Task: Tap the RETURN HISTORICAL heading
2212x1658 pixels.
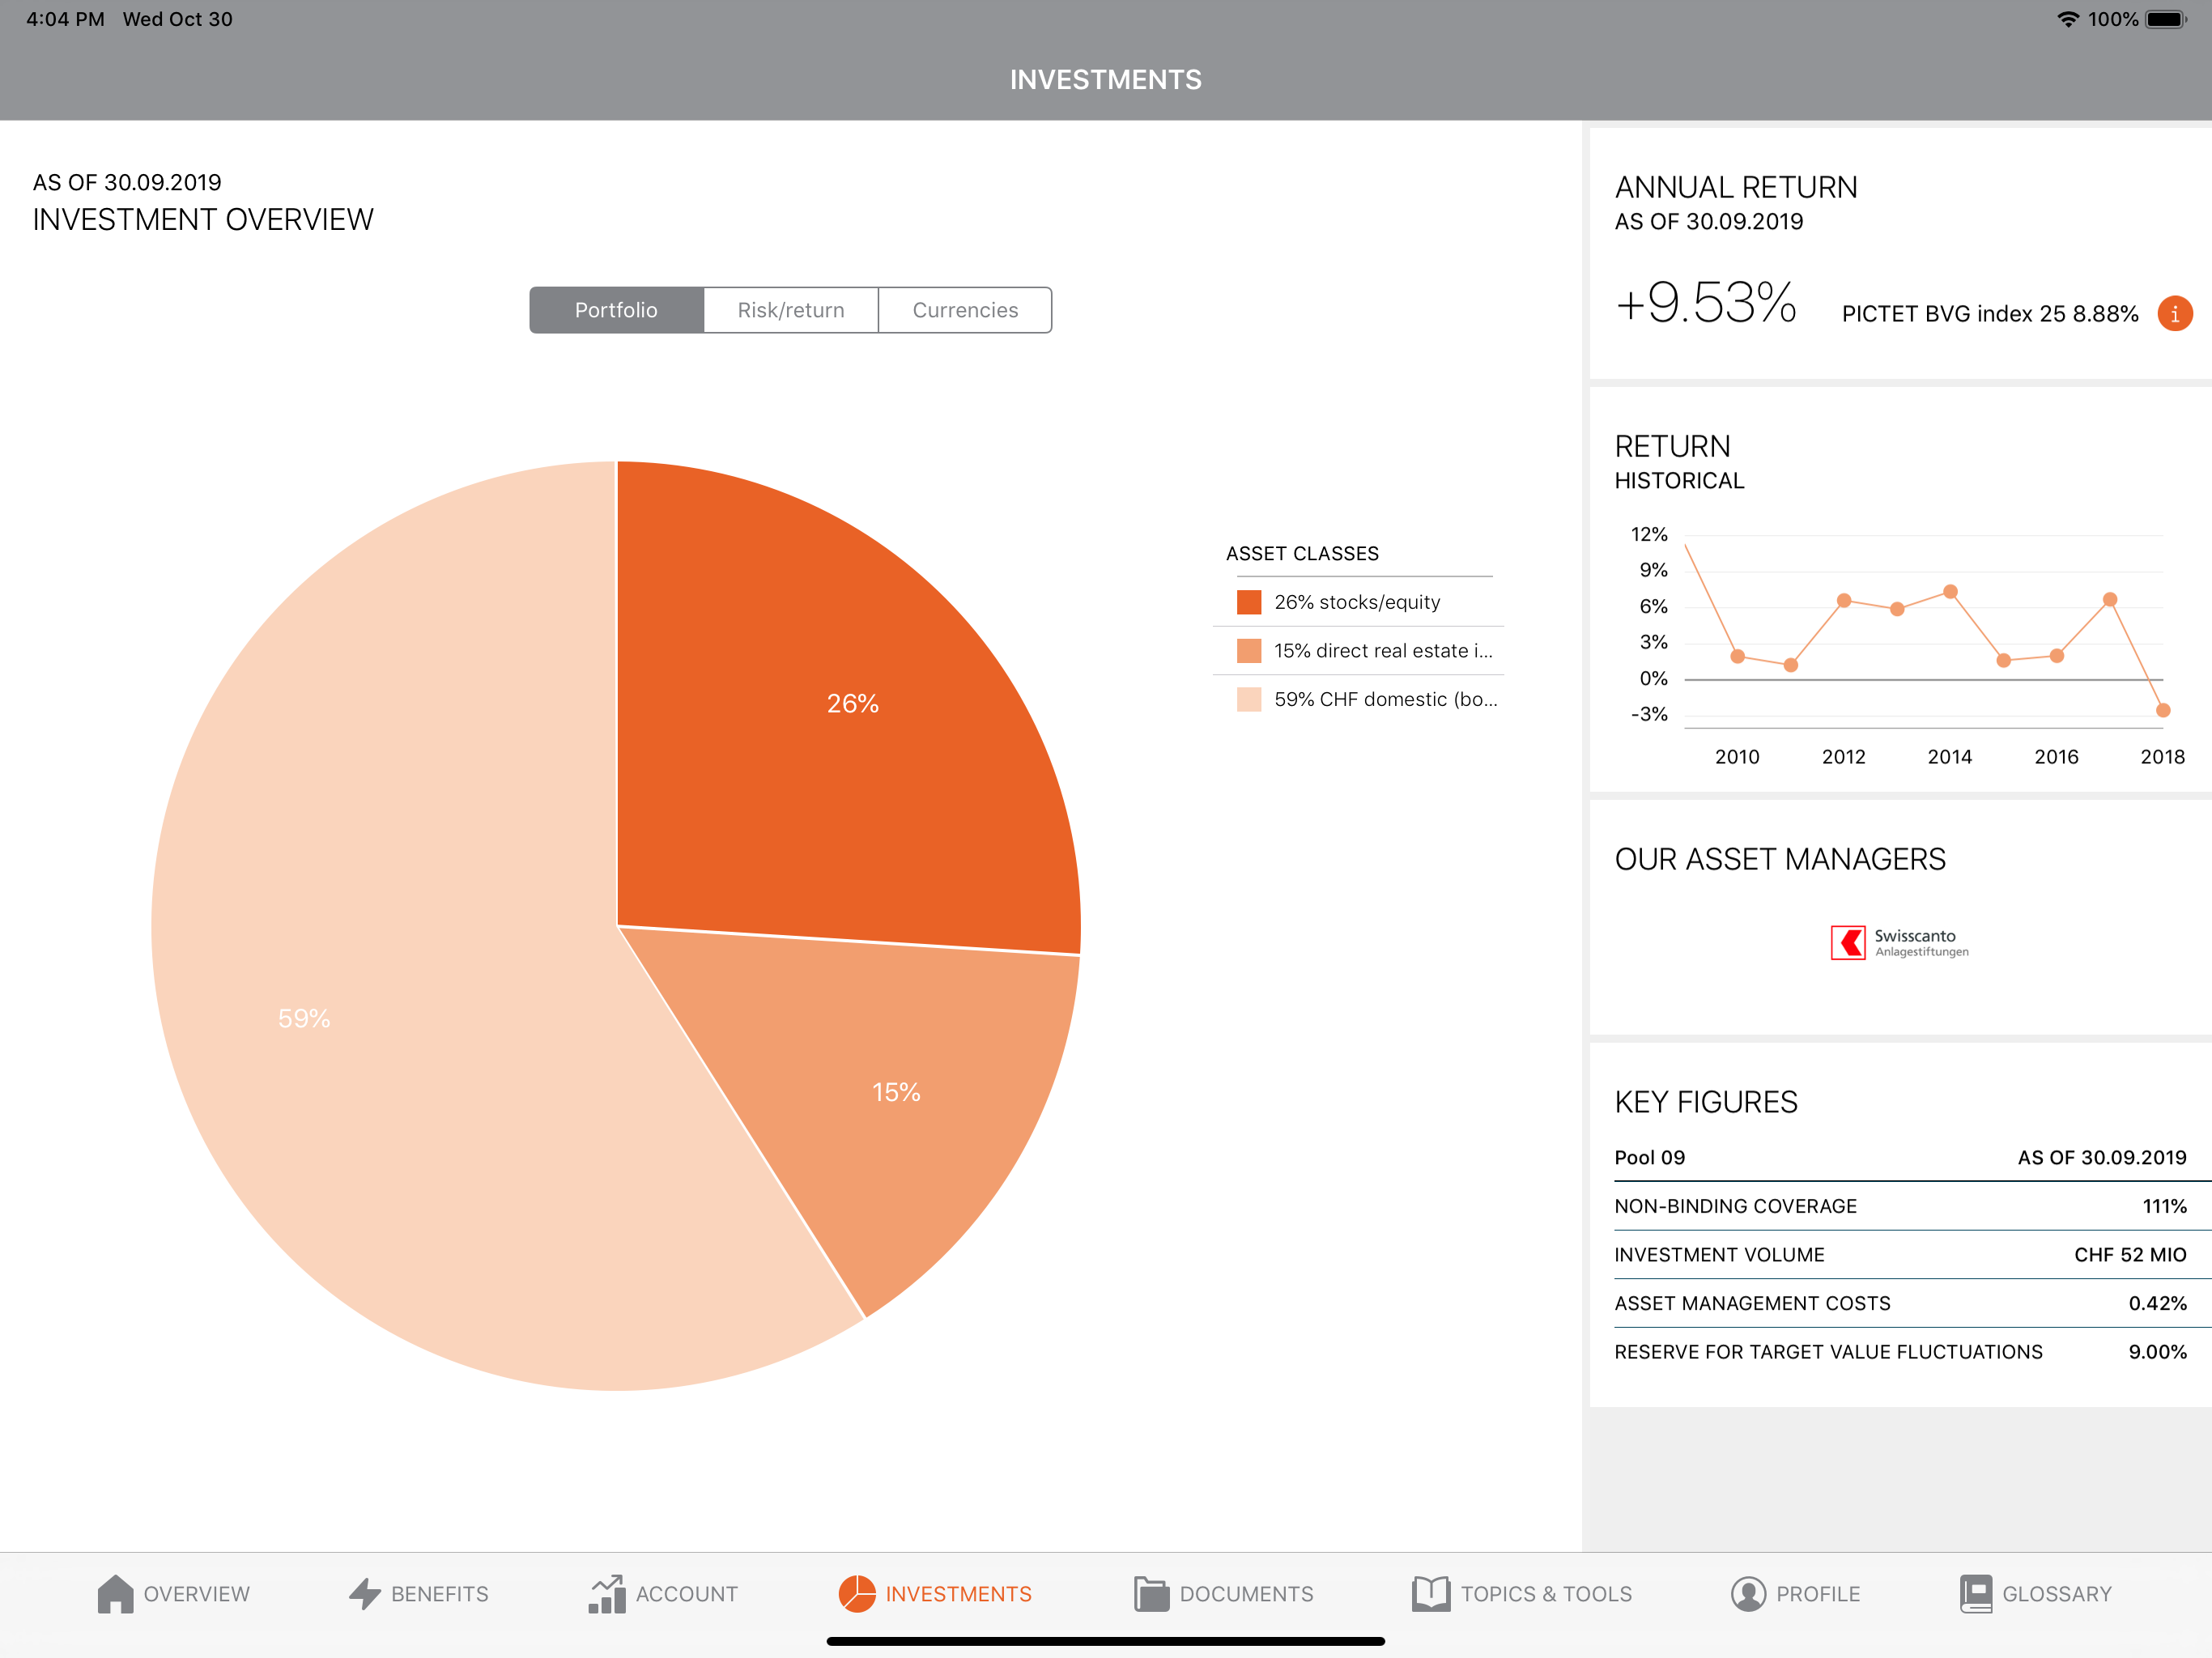Action: 1680,462
